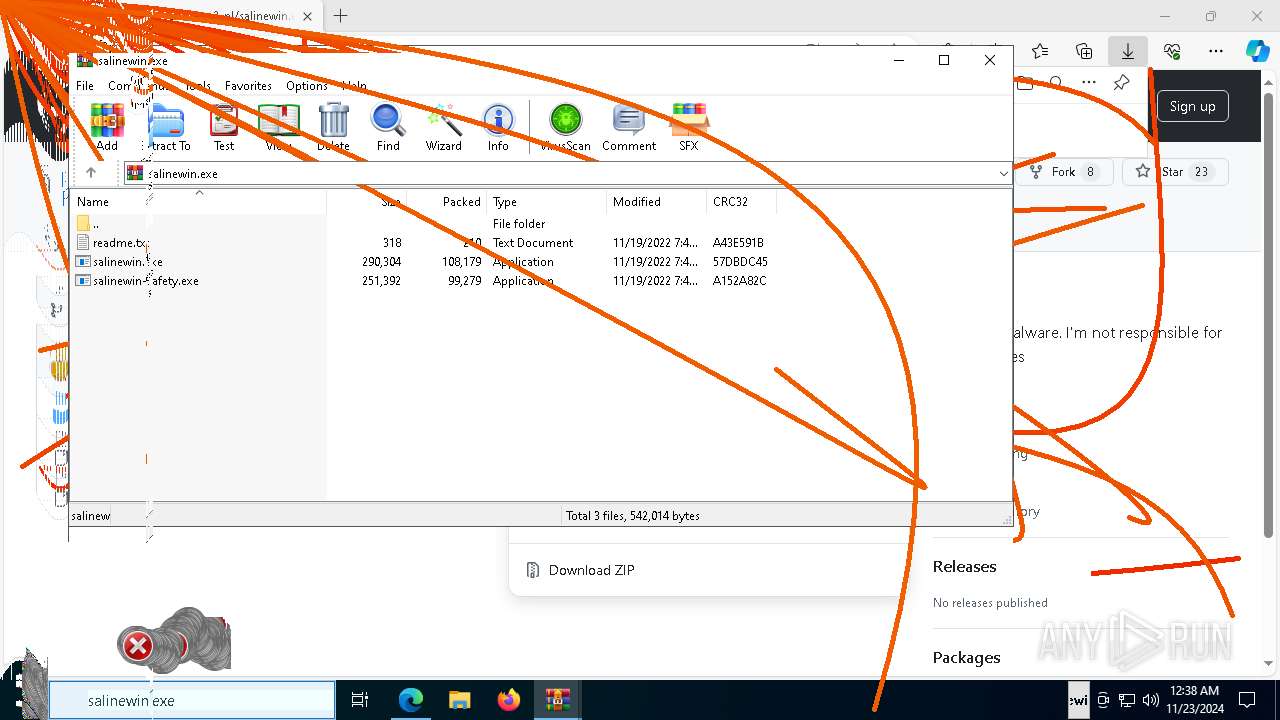This screenshot has height=720, width=1280.
Task: Click the red error X icon
Action: (x=137, y=646)
